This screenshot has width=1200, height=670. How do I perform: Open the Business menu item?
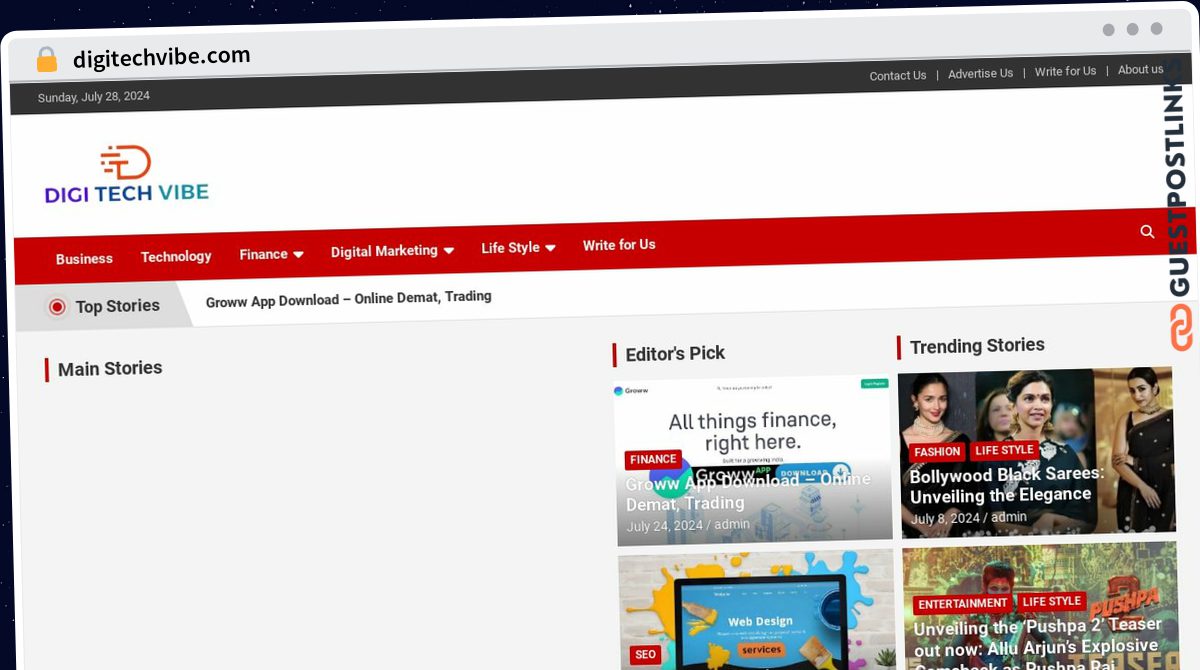point(84,258)
